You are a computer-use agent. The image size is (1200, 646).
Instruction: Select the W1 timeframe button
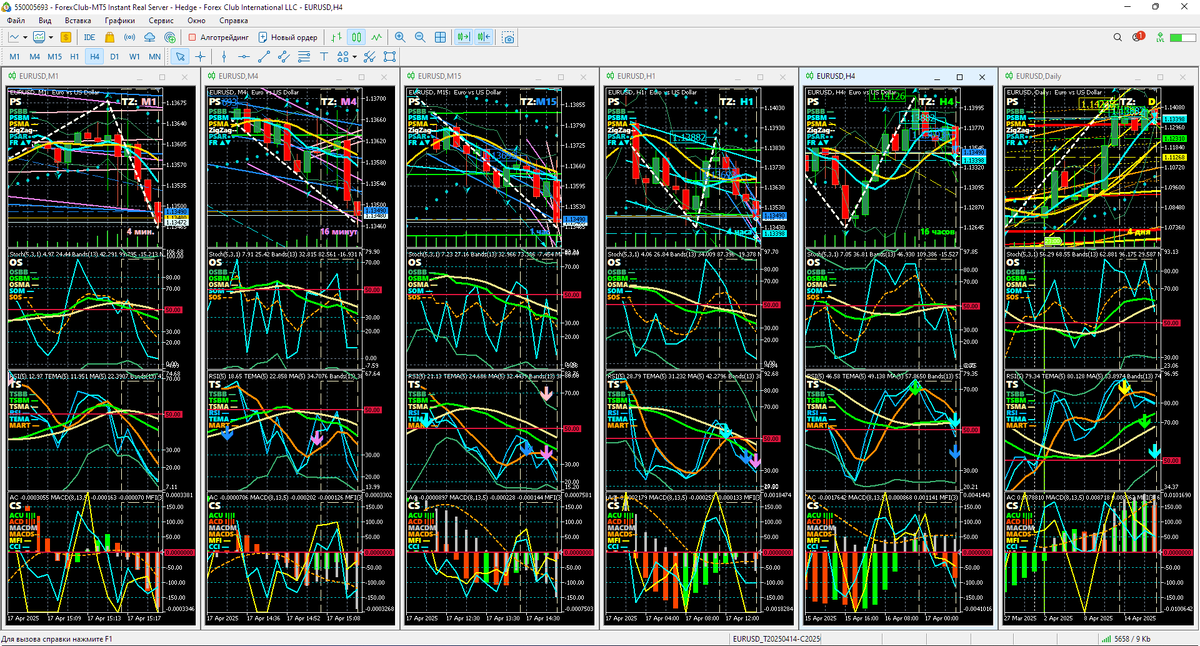pyautogui.click(x=134, y=57)
